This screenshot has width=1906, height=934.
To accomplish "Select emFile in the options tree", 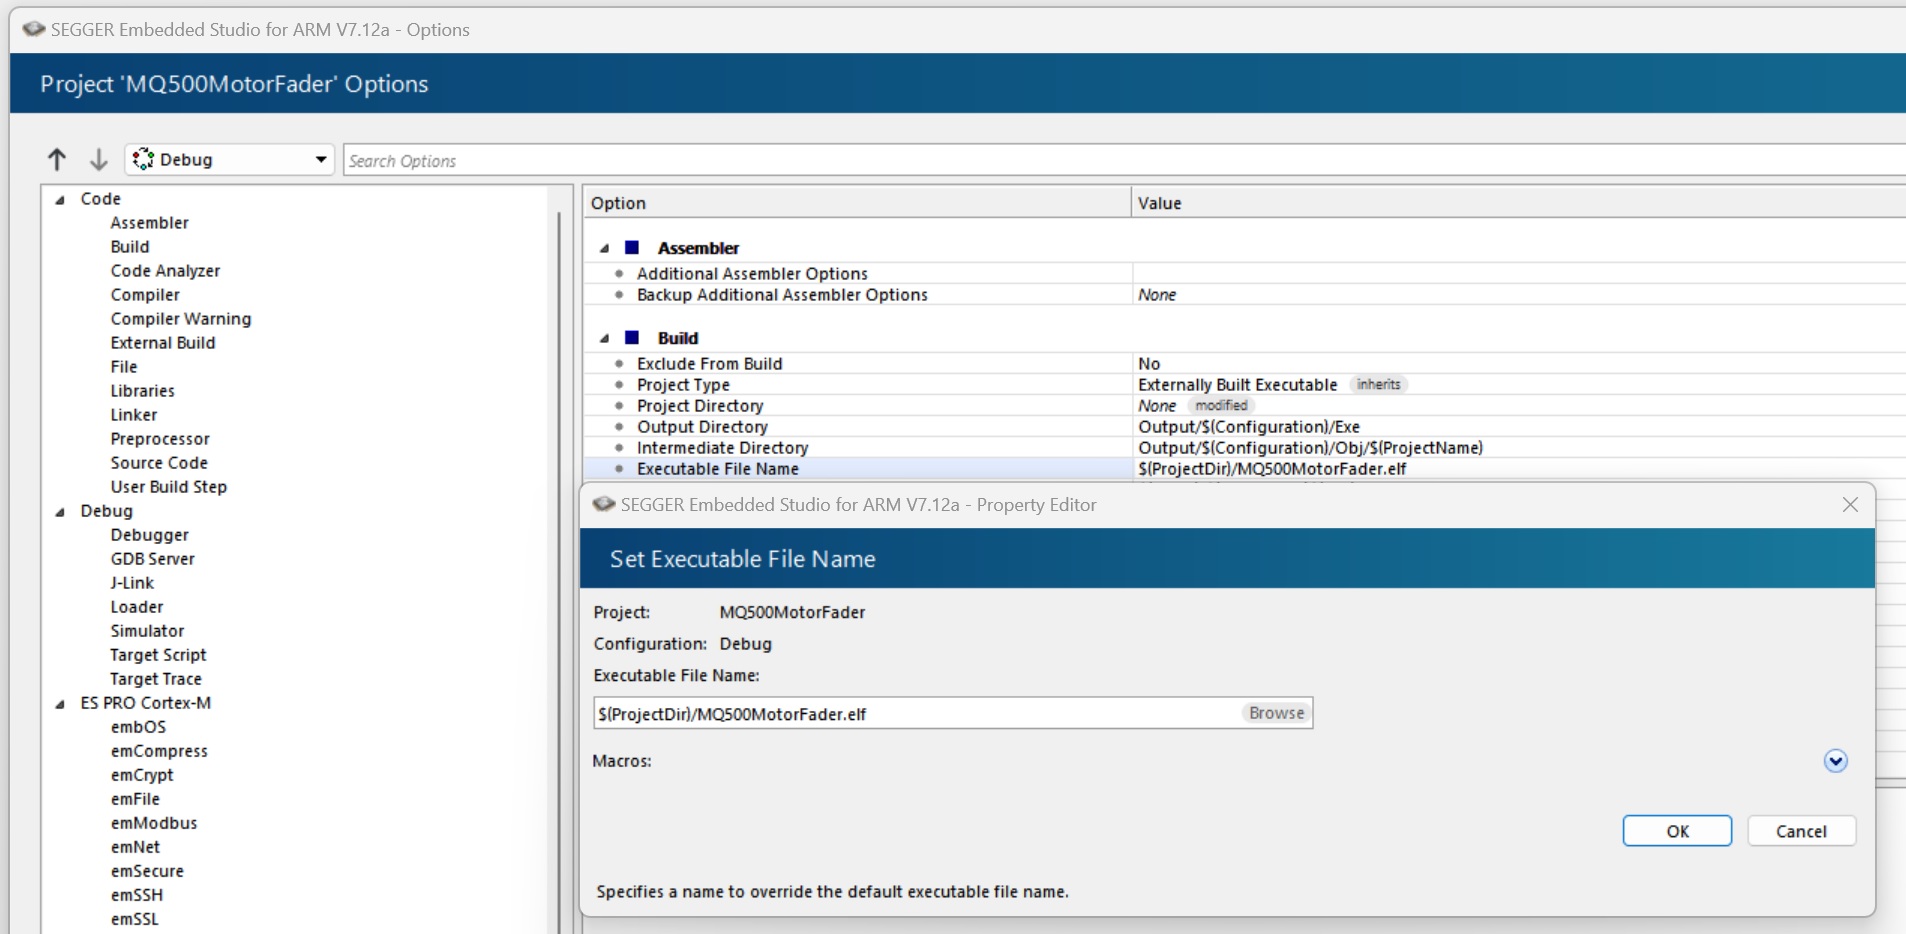I will click(135, 799).
